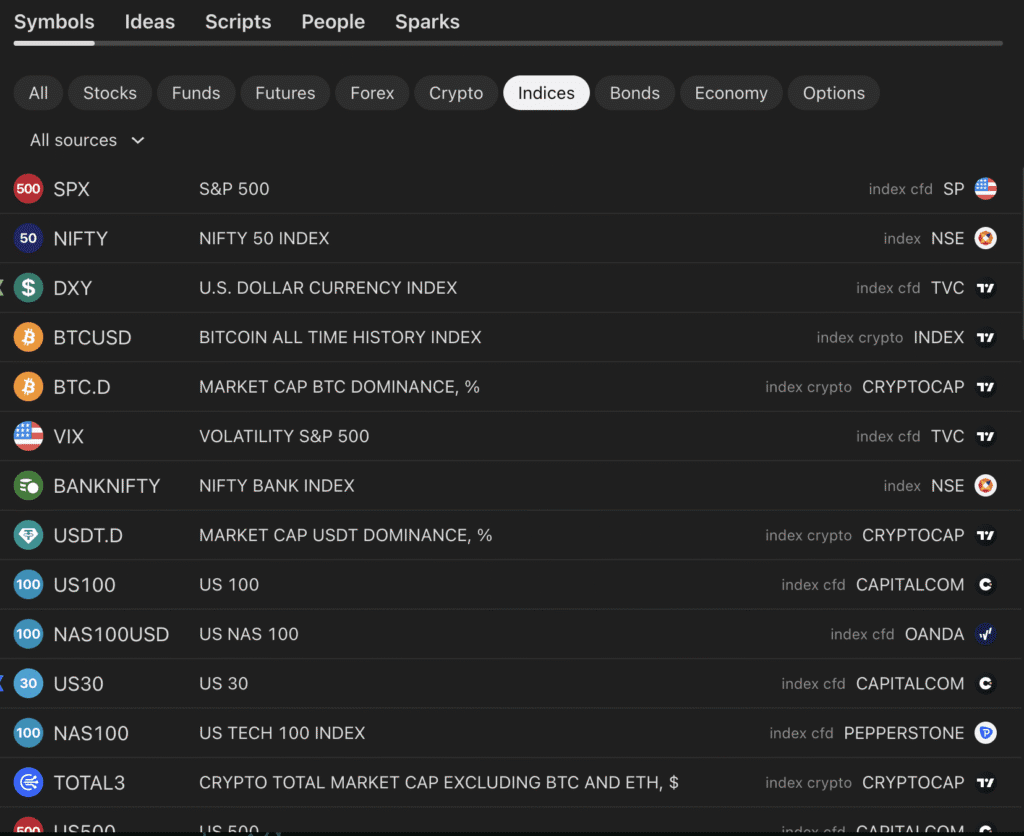
Task: Open the Sparks tab
Action: tap(427, 22)
